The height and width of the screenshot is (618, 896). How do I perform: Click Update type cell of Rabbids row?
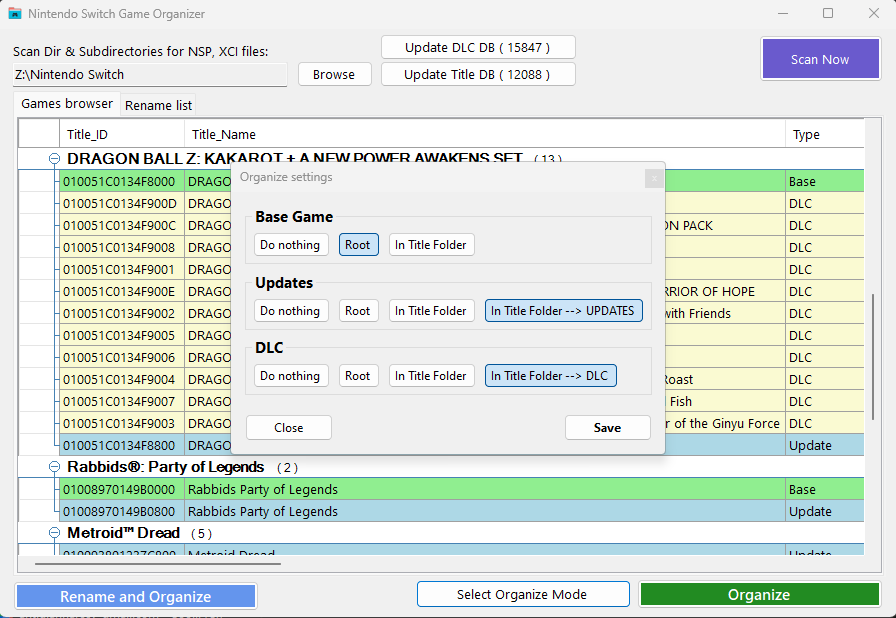(825, 511)
